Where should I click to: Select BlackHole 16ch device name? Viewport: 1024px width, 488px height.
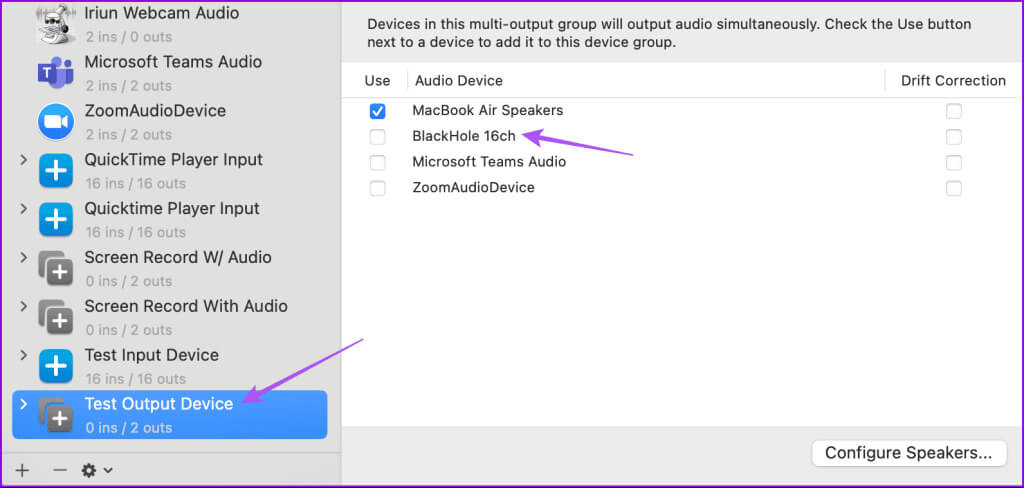click(x=464, y=136)
